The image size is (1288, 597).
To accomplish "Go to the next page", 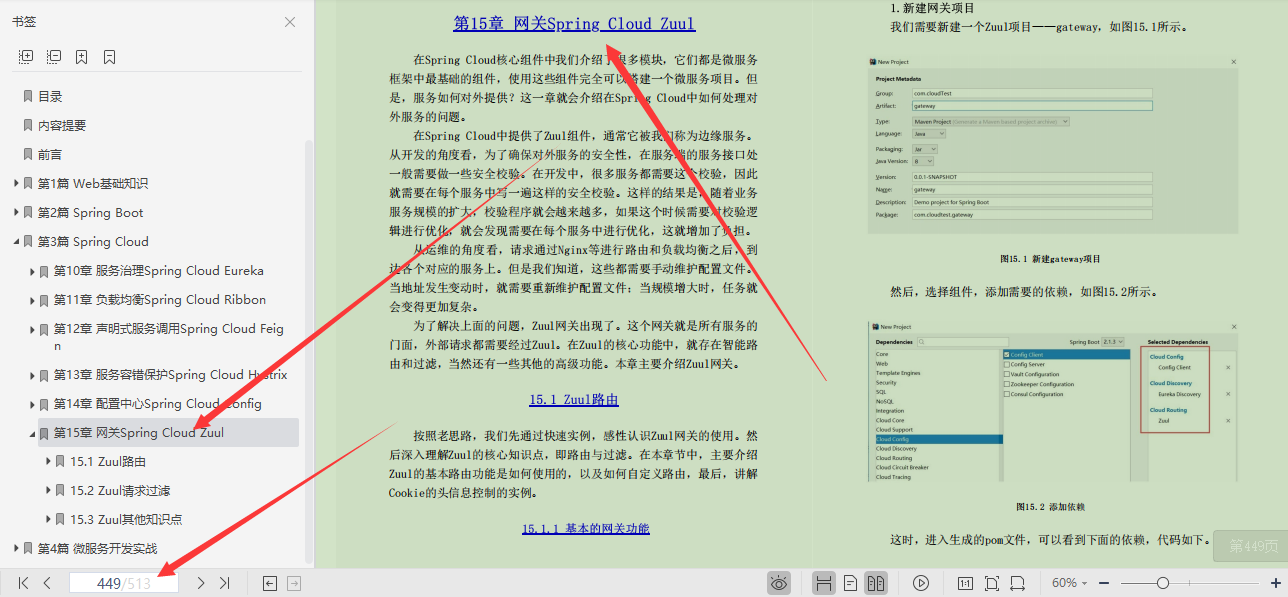I will coord(201,583).
